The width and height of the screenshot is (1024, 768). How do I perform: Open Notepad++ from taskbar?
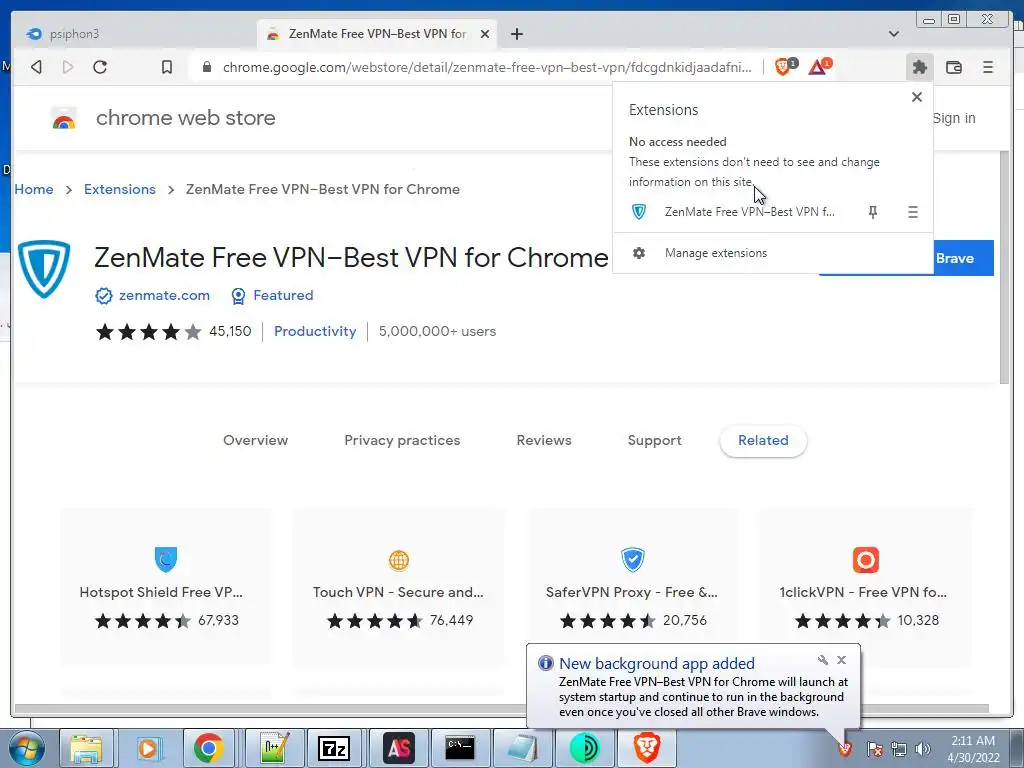click(272, 748)
